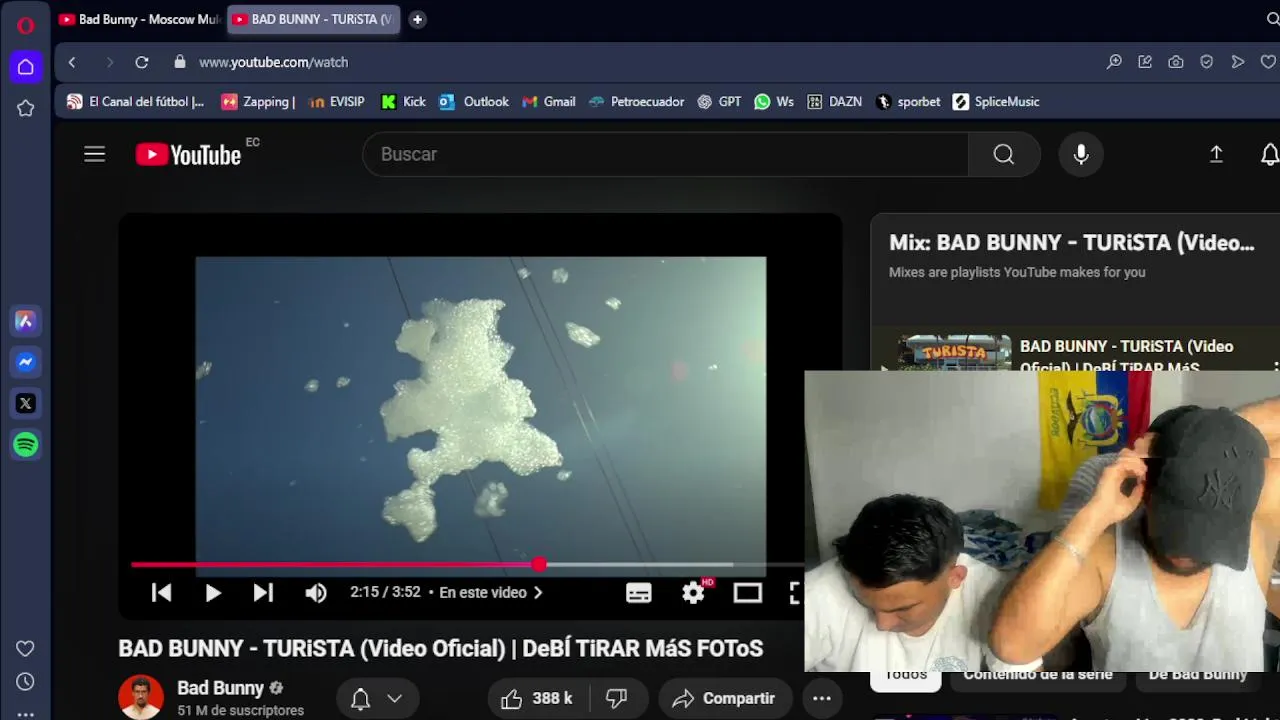
Task: Click the Buscar search field
Action: pyautogui.click(x=665, y=154)
